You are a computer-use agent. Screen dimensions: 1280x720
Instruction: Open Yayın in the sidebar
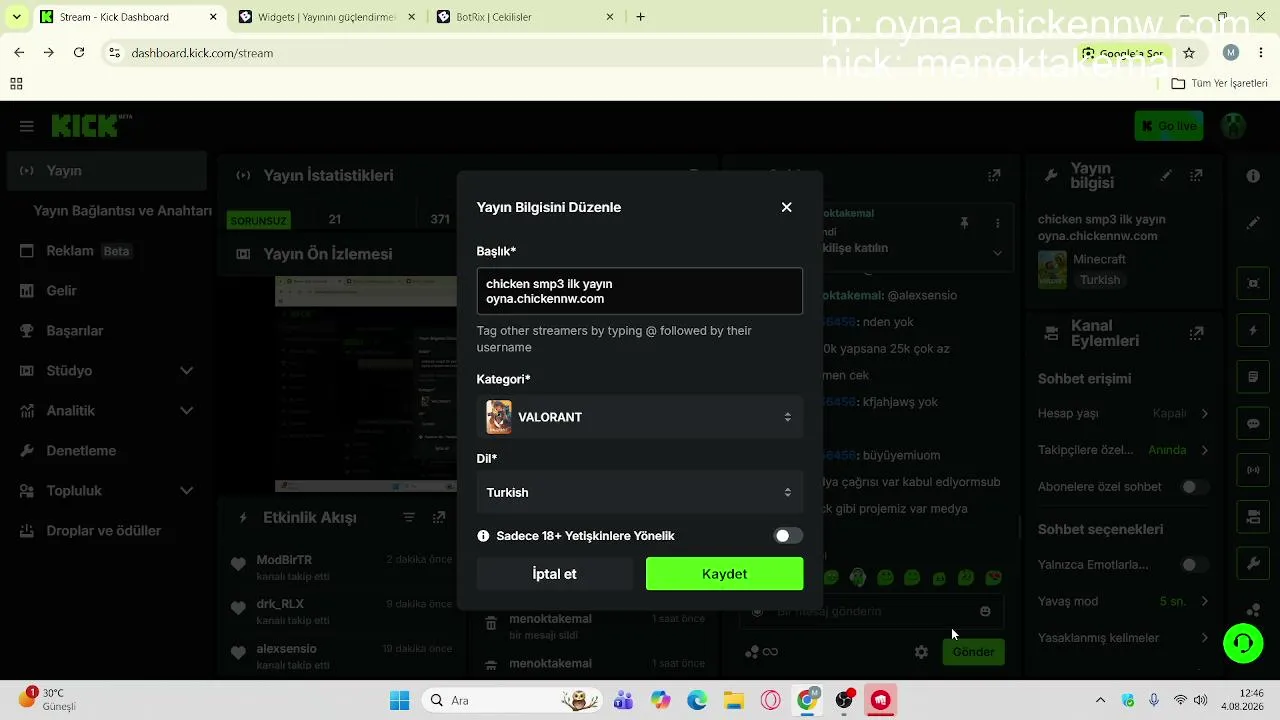tap(107, 171)
